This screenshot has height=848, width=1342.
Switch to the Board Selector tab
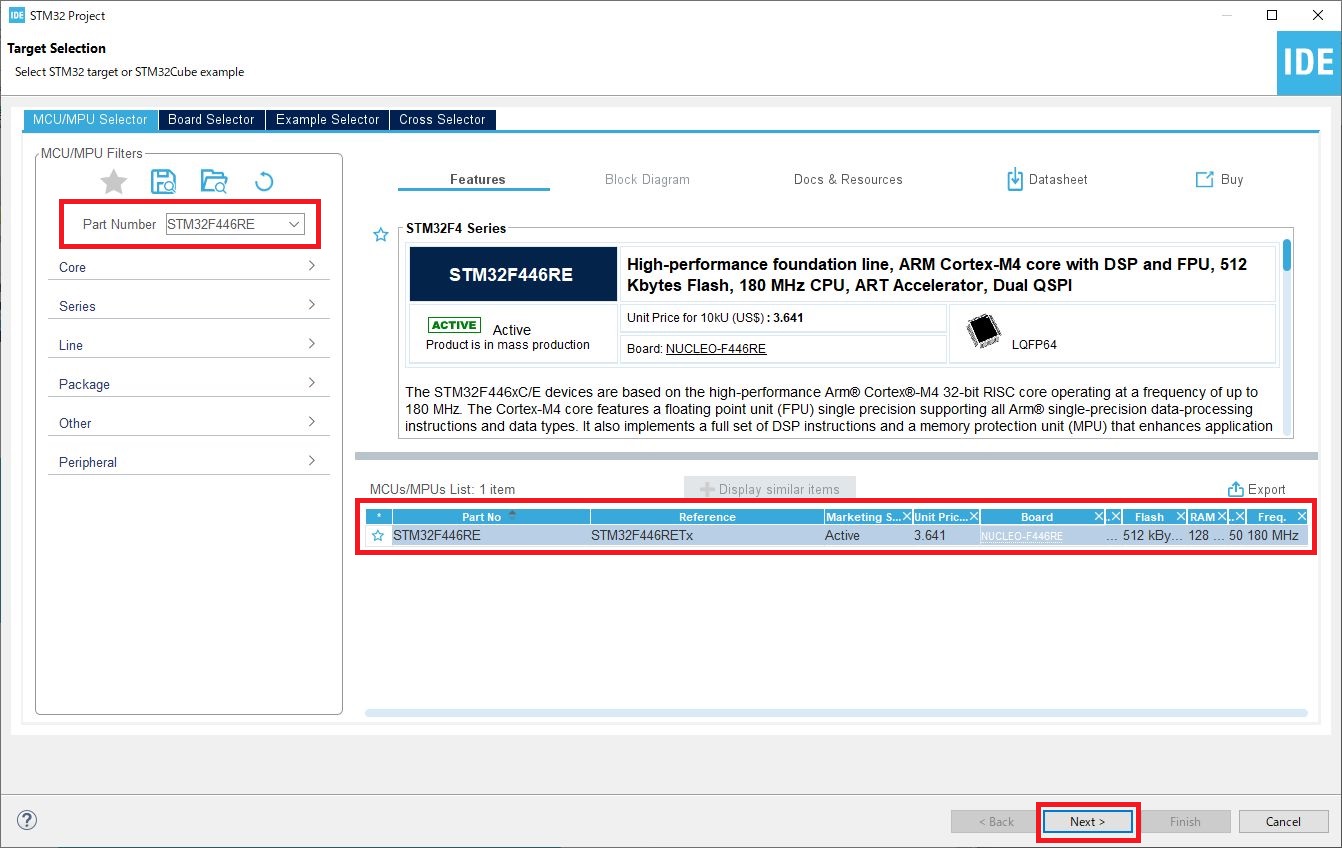pyautogui.click(x=211, y=119)
